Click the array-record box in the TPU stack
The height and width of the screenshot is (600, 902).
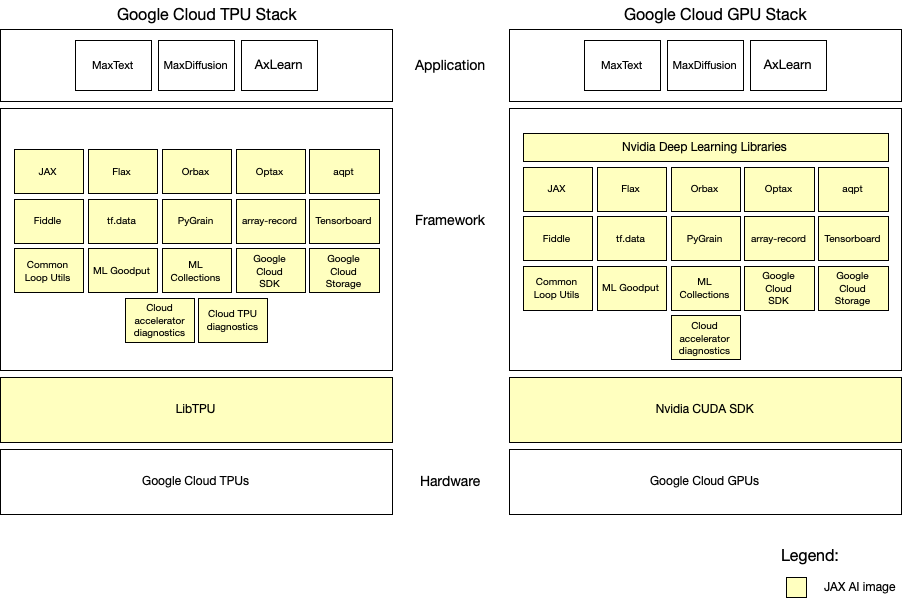coord(270,221)
